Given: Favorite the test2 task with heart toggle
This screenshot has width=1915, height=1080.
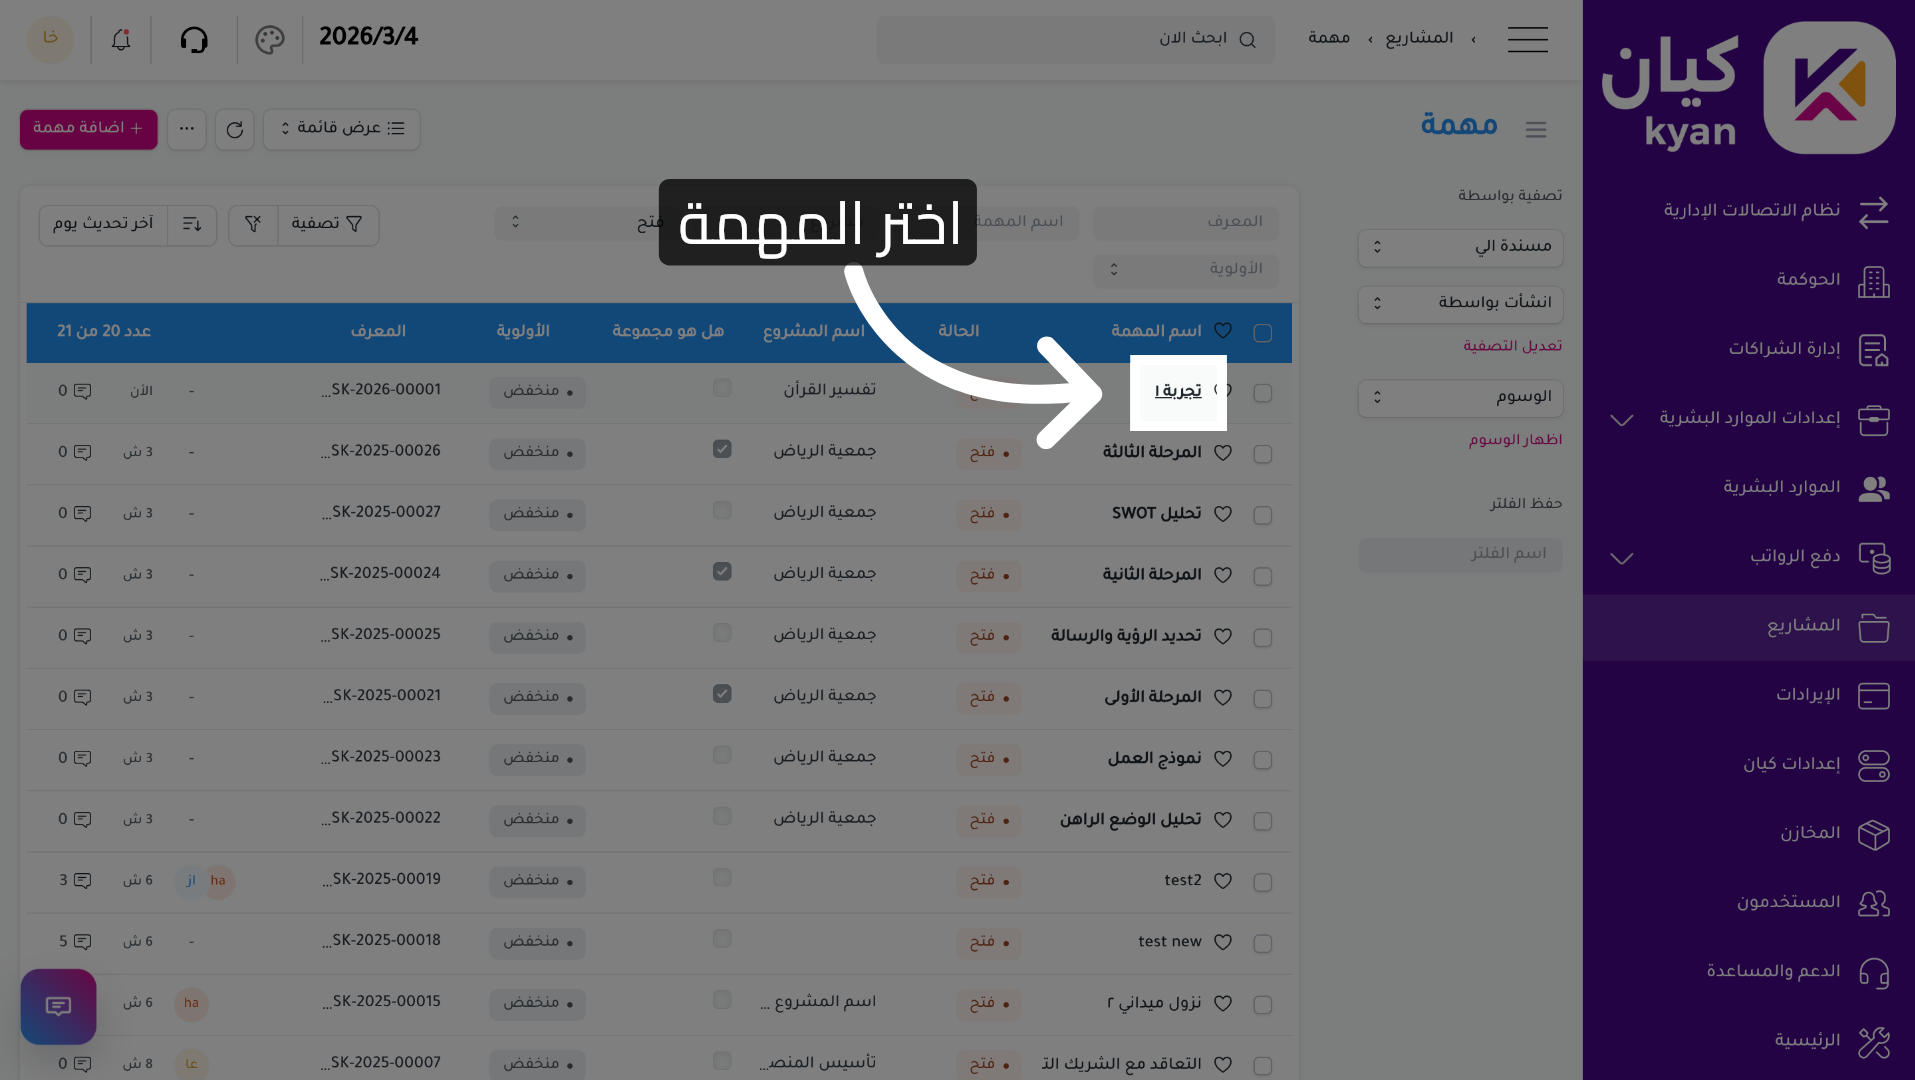Looking at the screenshot, I should (1222, 882).
